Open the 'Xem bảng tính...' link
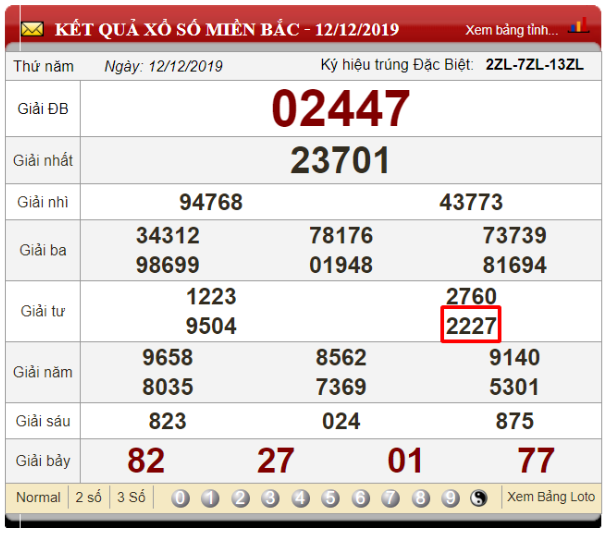The height and width of the screenshot is (535, 615). [x=512, y=29]
